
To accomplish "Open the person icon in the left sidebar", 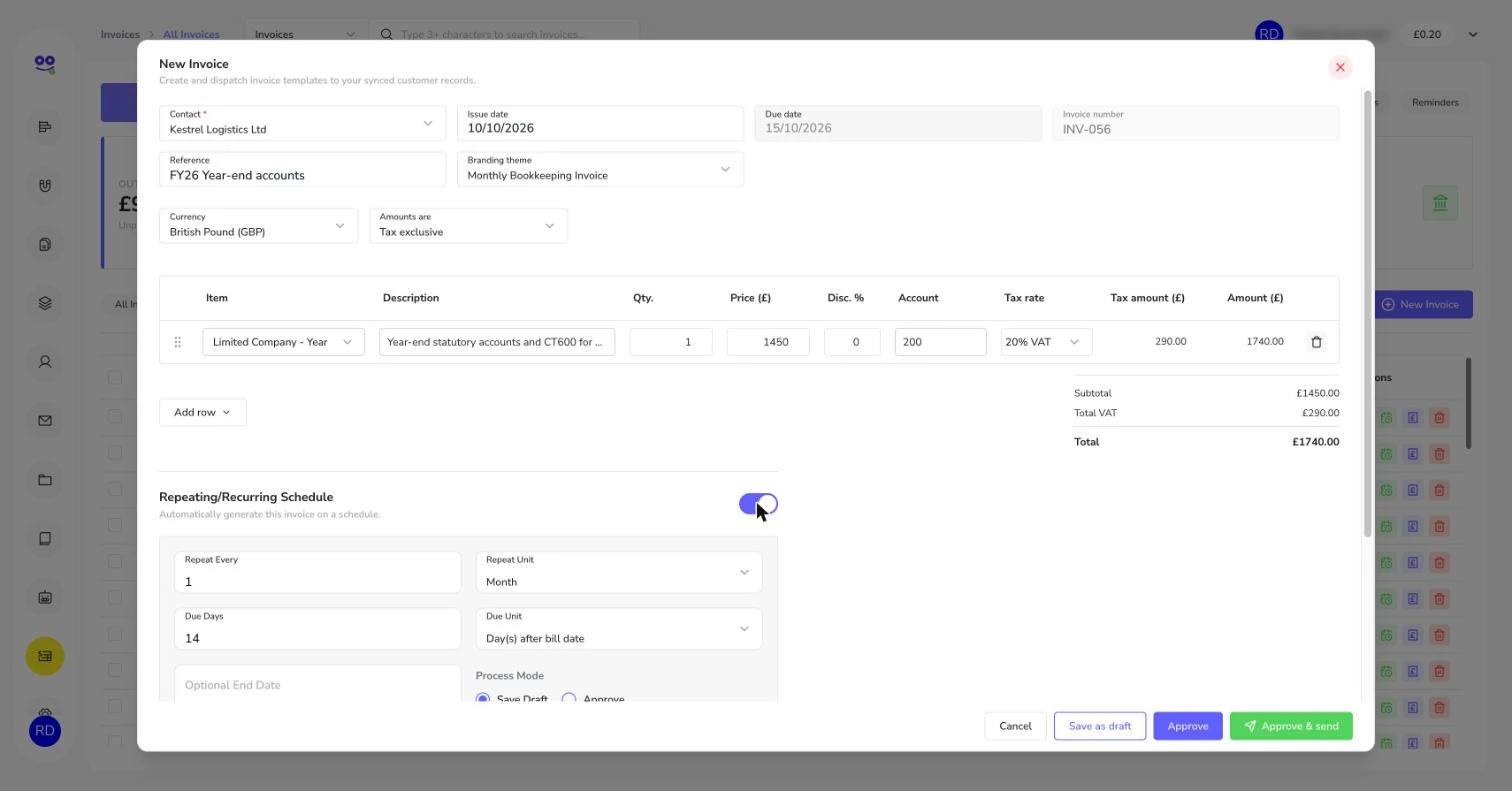I will pyautogui.click(x=45, y=362).
